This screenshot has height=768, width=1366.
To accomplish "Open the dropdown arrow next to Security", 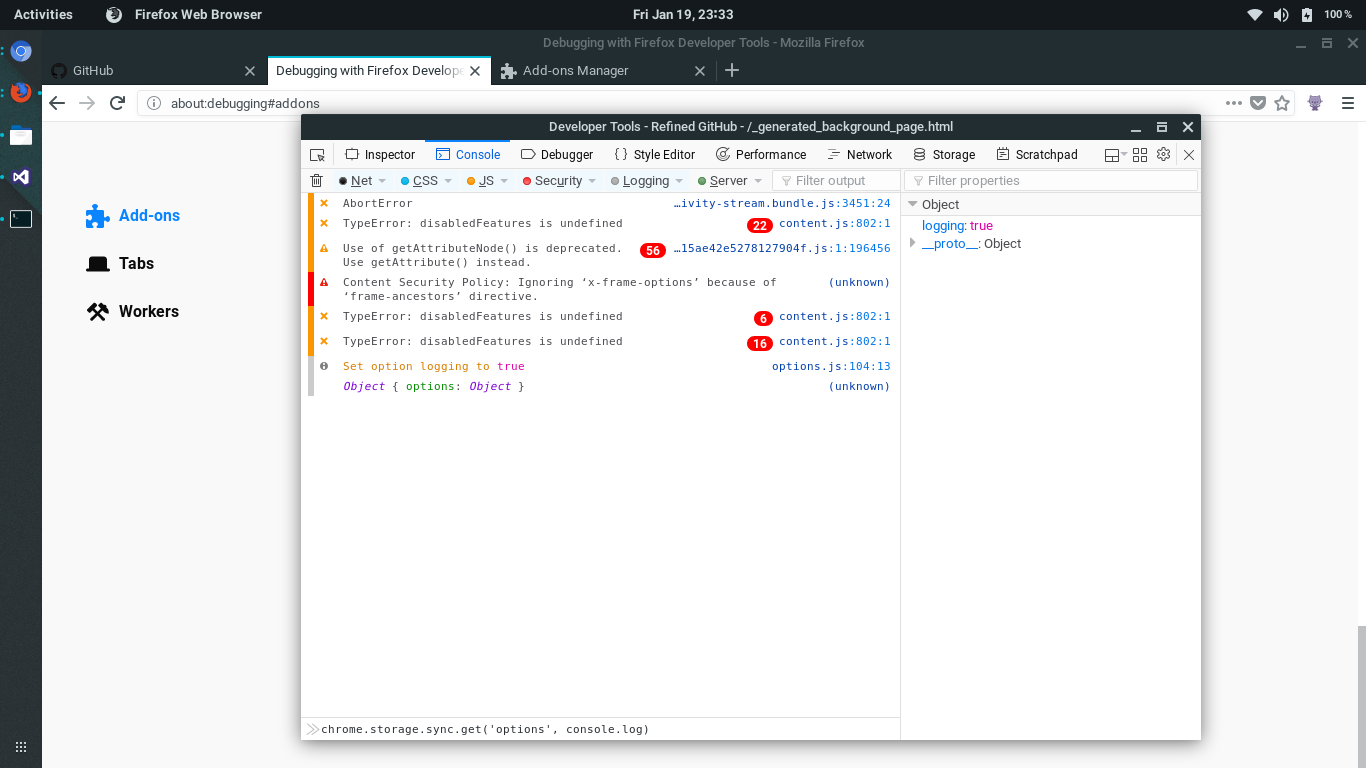I will (x=592, y=181).
